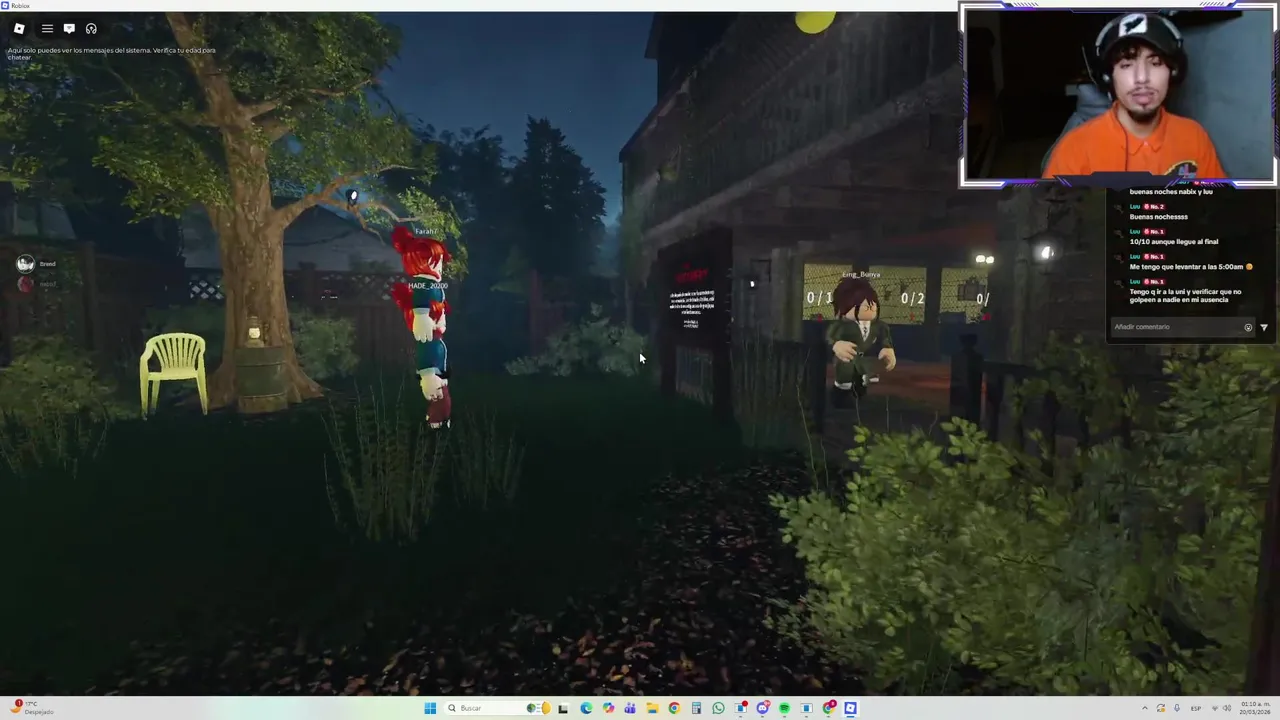The height and width of the screenshot is (720, 1280).
Task: Open the Roblox logo menu in game
Action: coord(19,28)
